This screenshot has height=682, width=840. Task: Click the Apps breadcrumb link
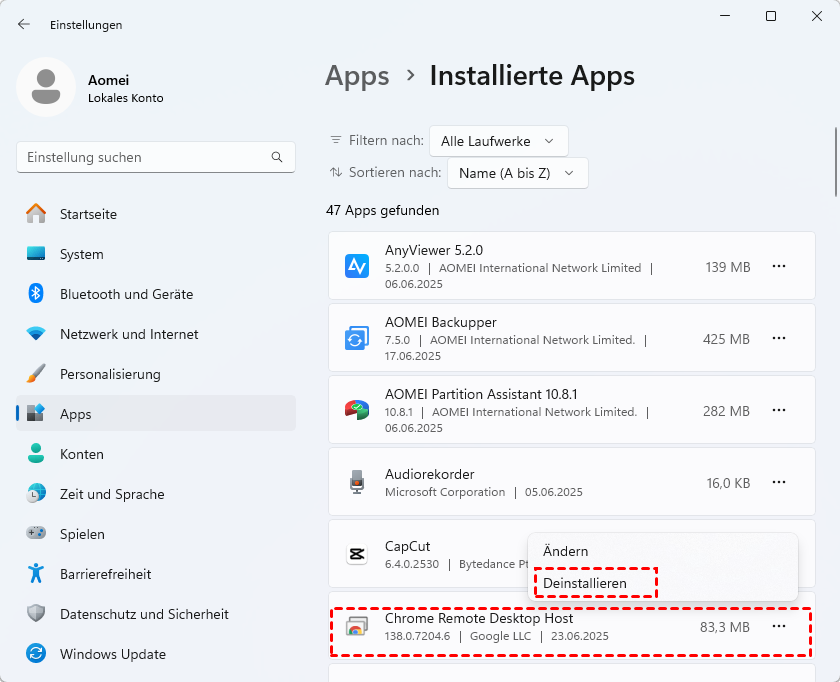pos(357,76)
